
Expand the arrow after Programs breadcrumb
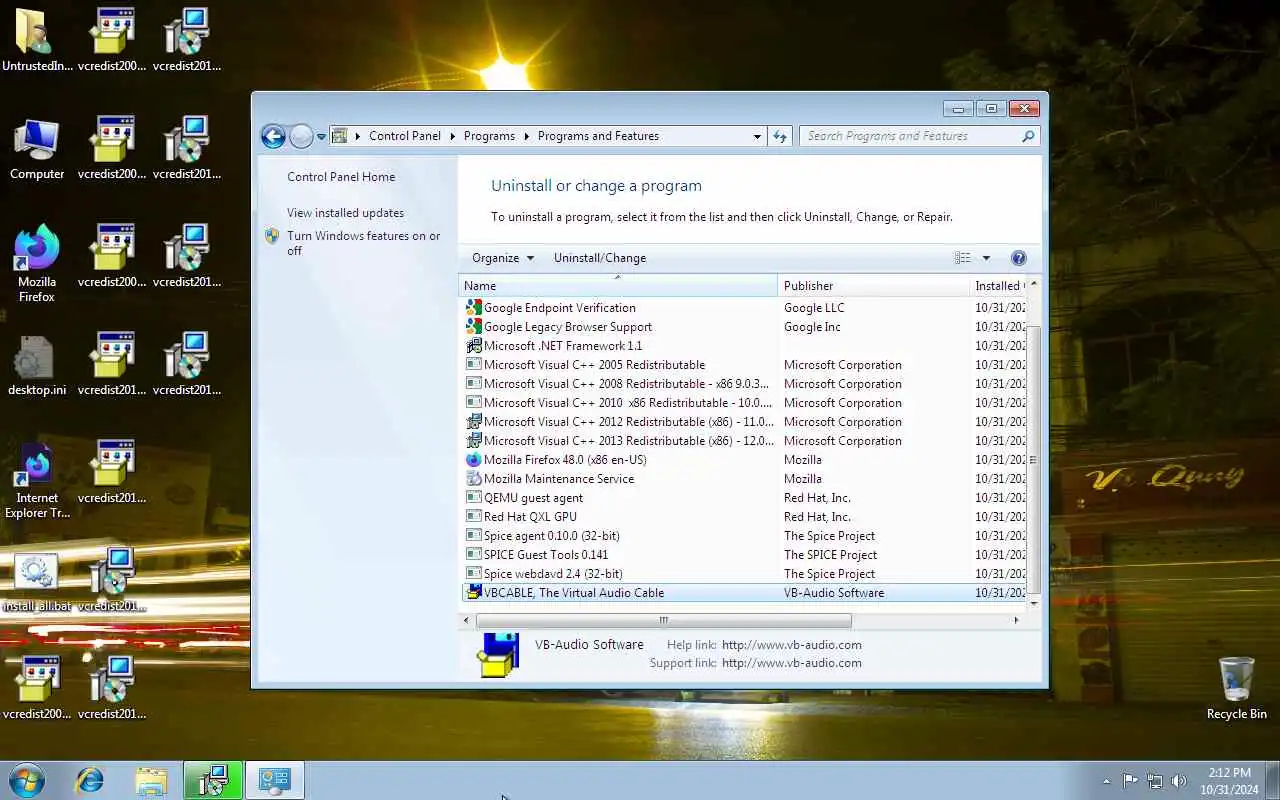527,136
